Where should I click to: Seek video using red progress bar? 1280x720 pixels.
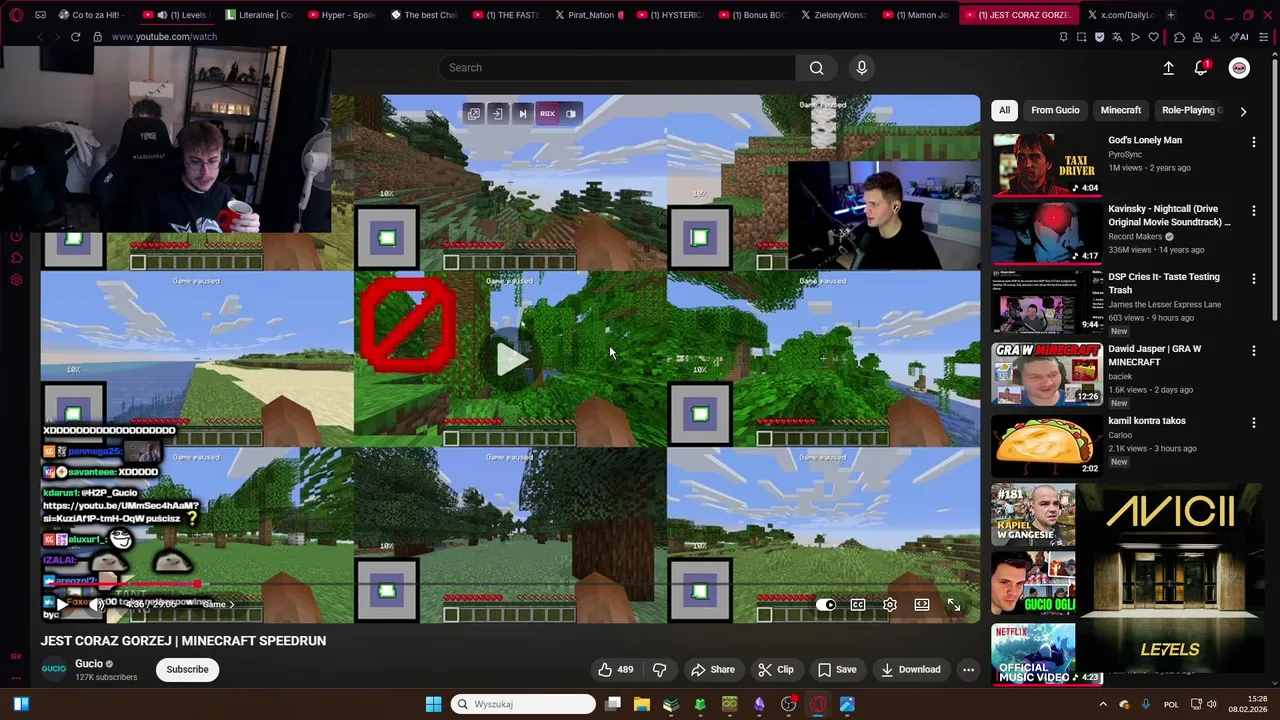510,585
